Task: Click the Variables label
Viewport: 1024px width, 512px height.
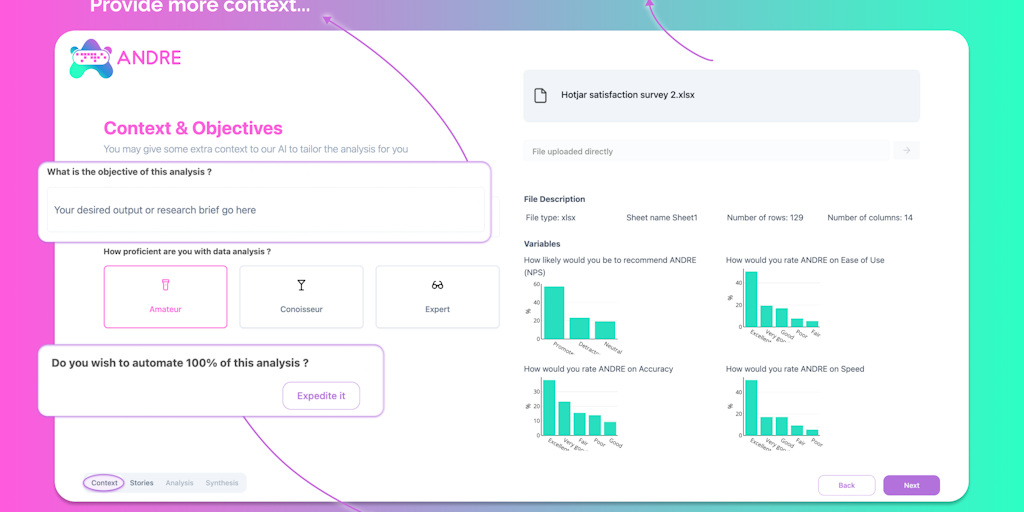Action: 542,244
